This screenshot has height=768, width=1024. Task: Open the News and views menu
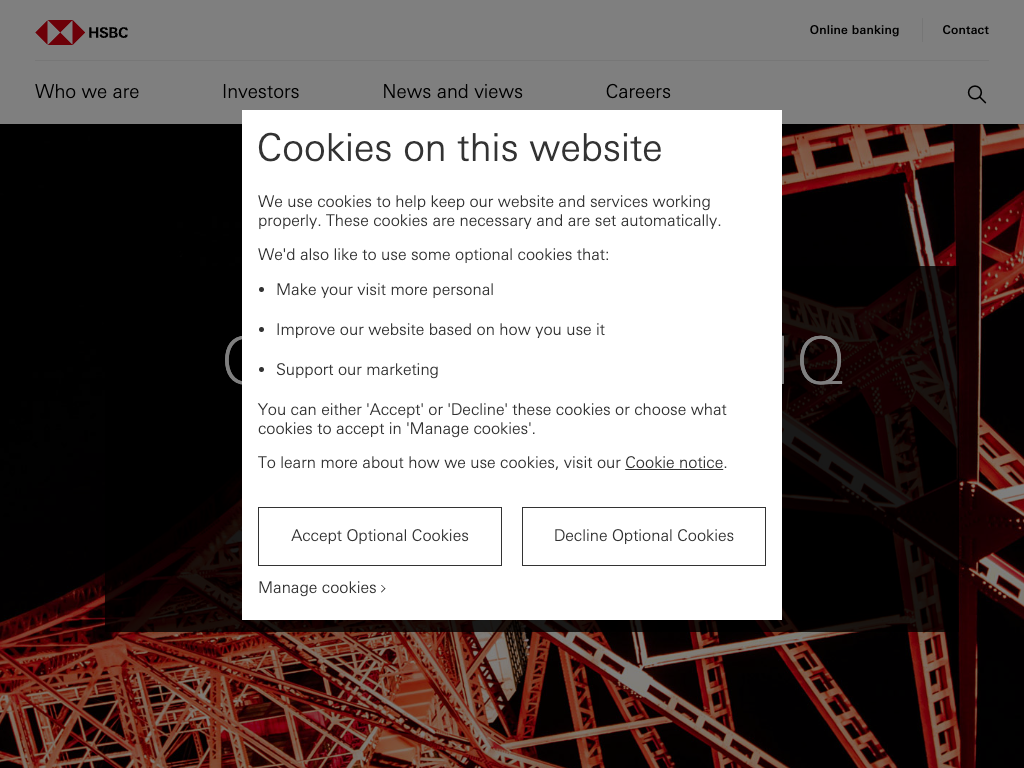coord(452,92)
